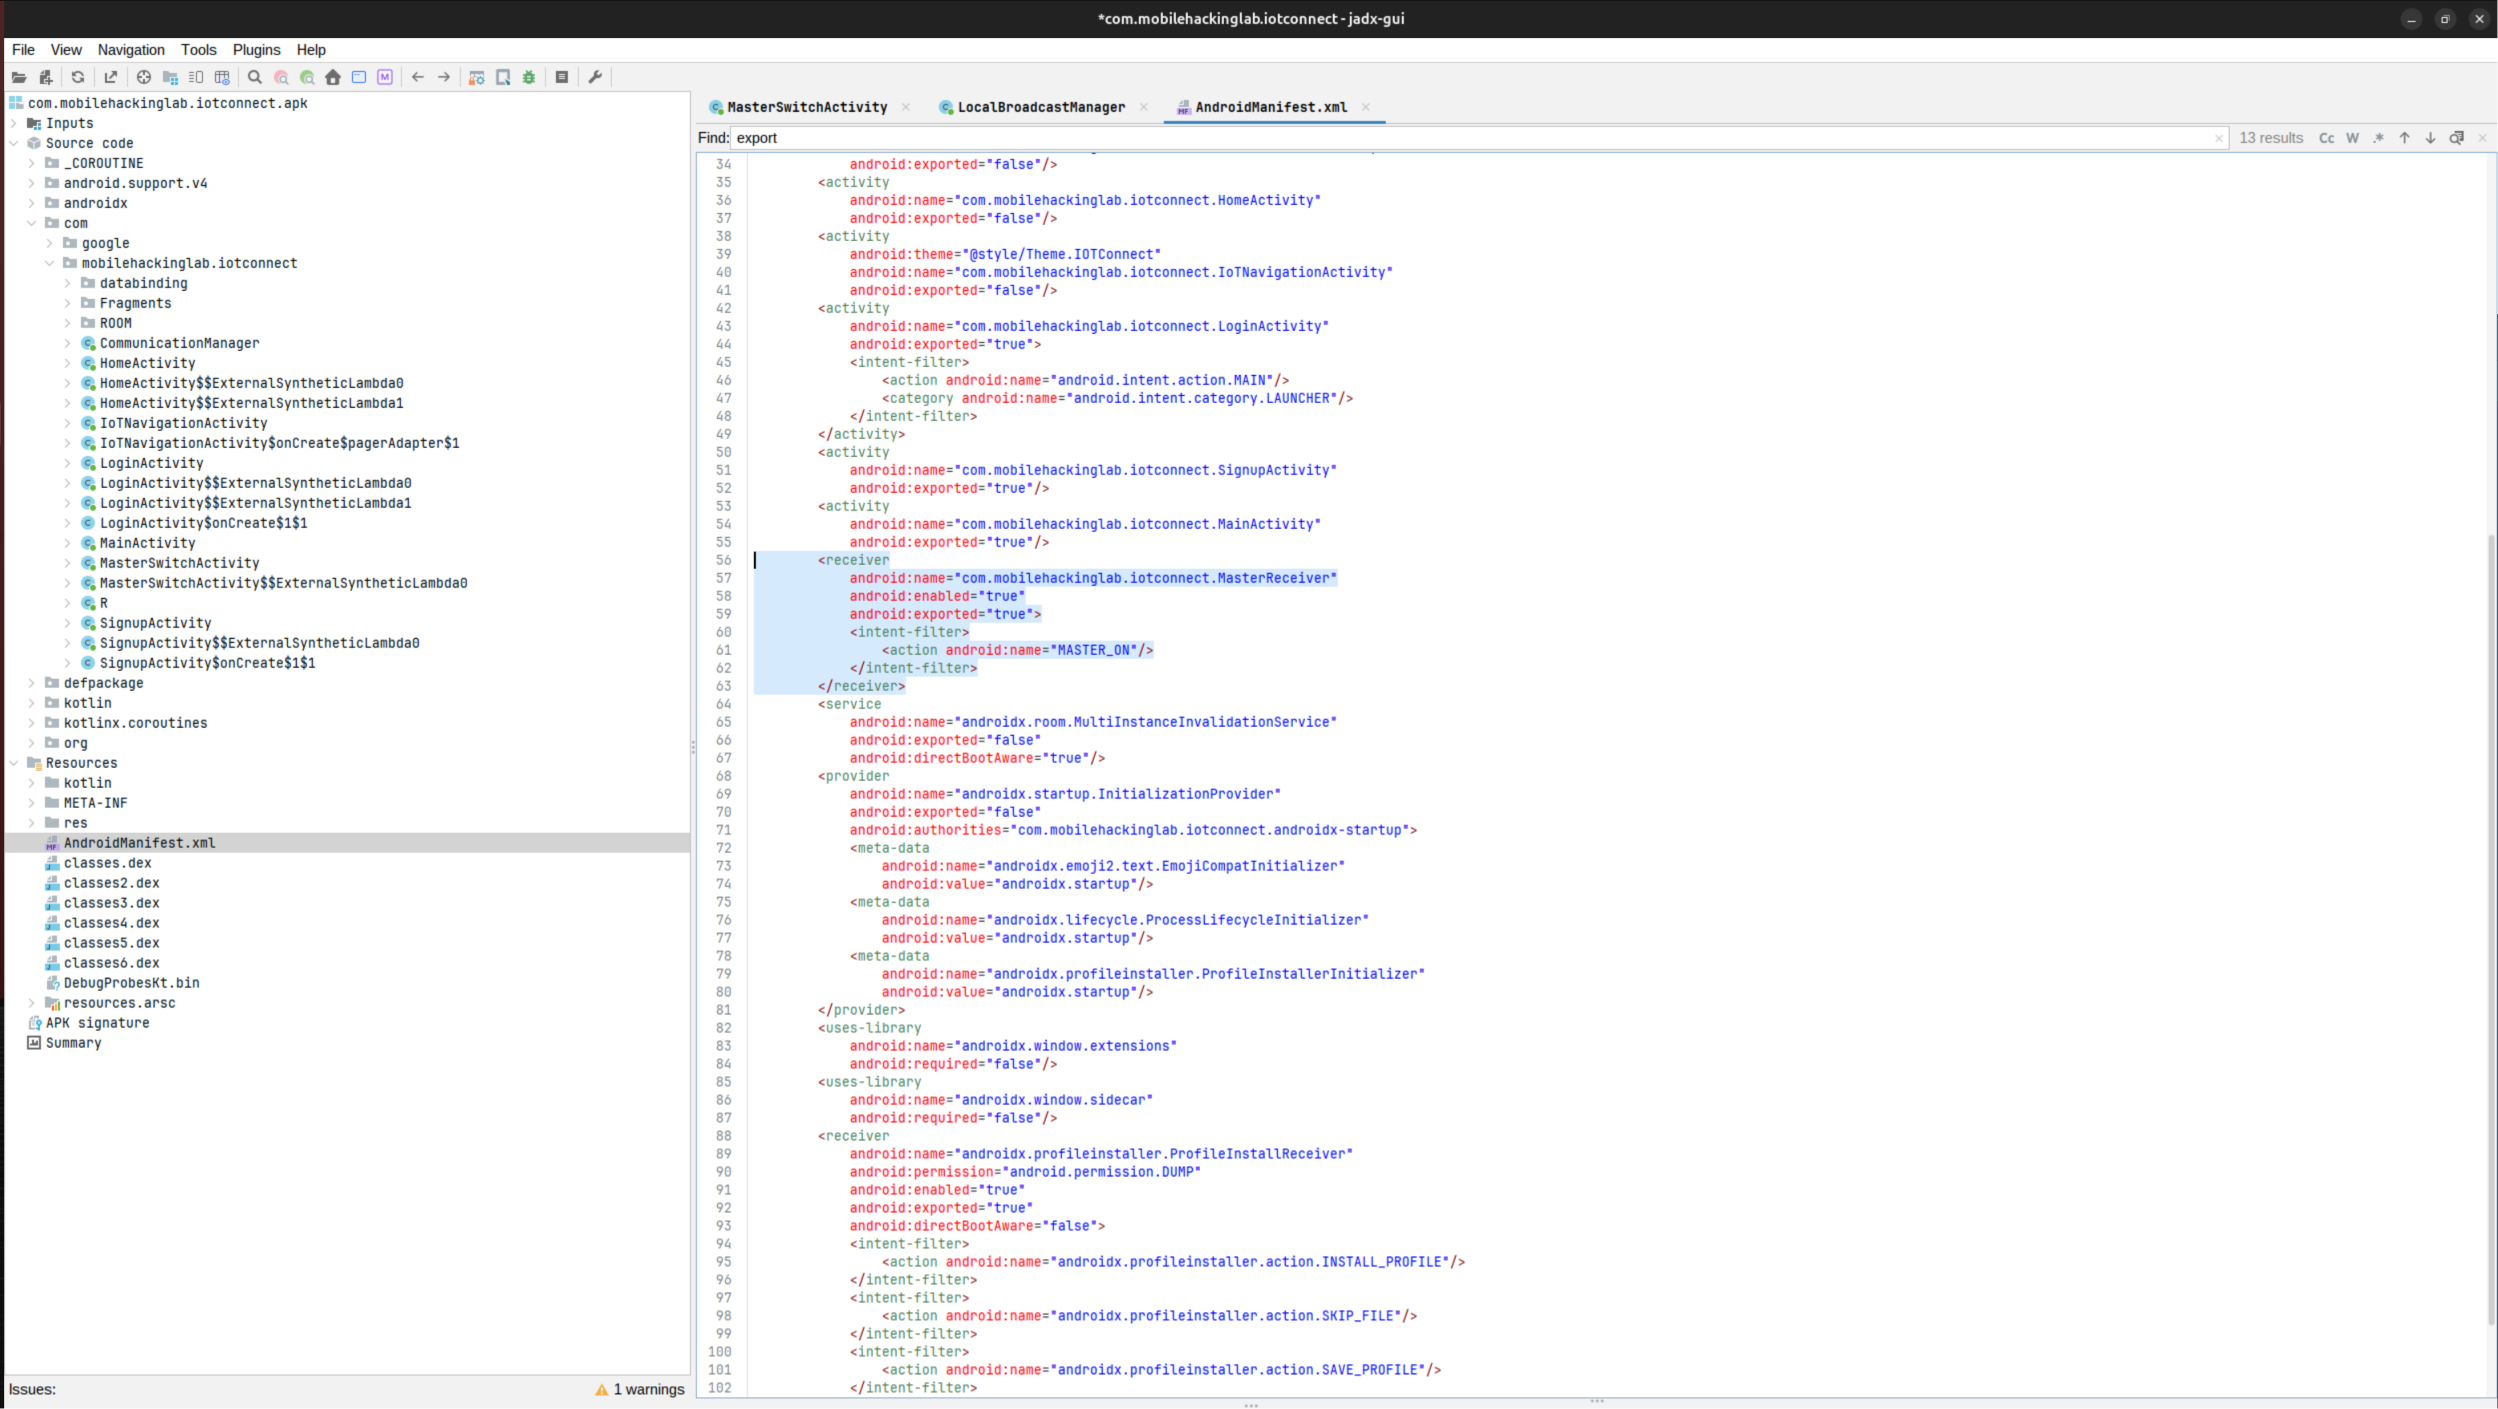Open class search pink icon
The height and width of the screenshot is (1409, 2498).
(281, 77)
